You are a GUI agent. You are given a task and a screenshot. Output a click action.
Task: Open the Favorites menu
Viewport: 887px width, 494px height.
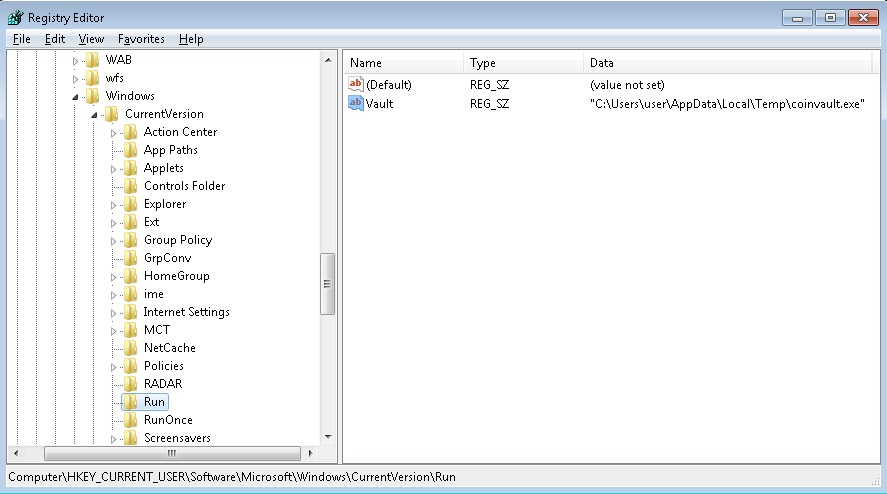[141, 39]
